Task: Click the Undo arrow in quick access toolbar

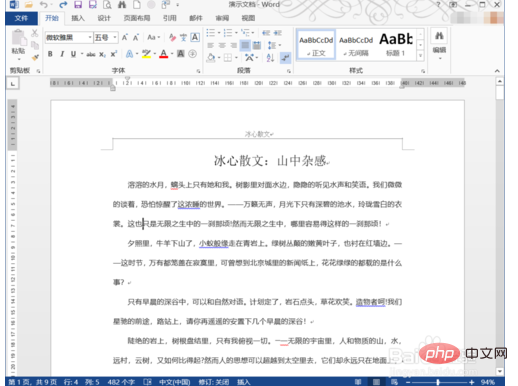Action: [x=43, y=5]
